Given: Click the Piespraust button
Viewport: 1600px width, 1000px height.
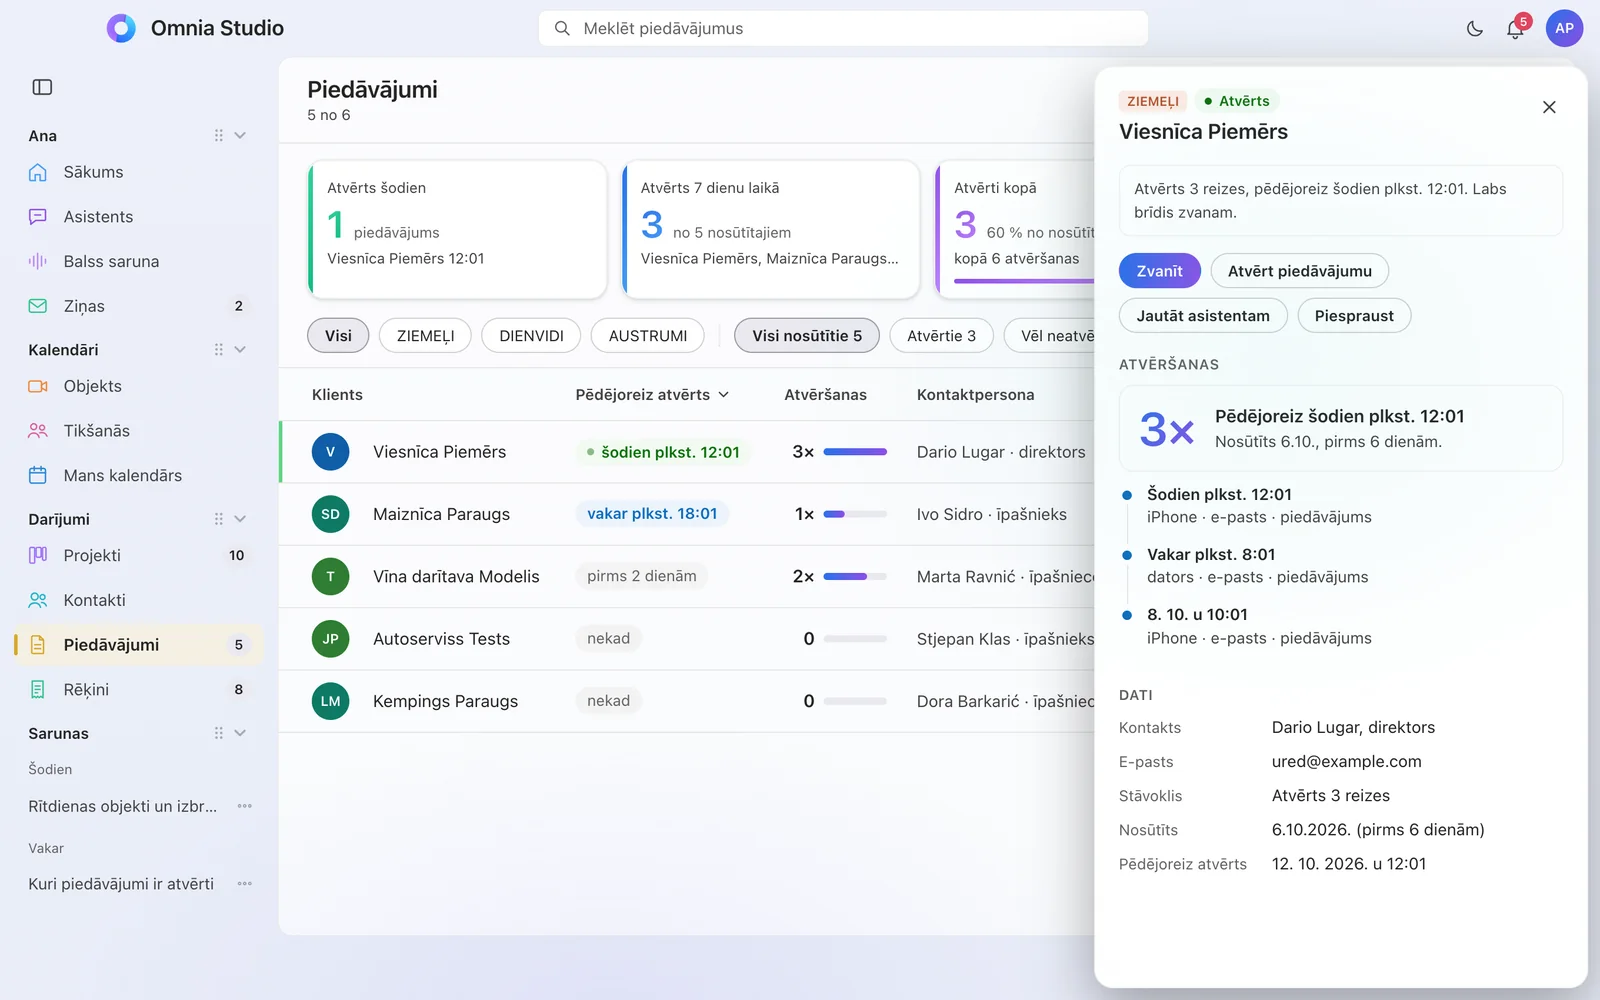Looking at the screenshot, I should (1354, 316).
